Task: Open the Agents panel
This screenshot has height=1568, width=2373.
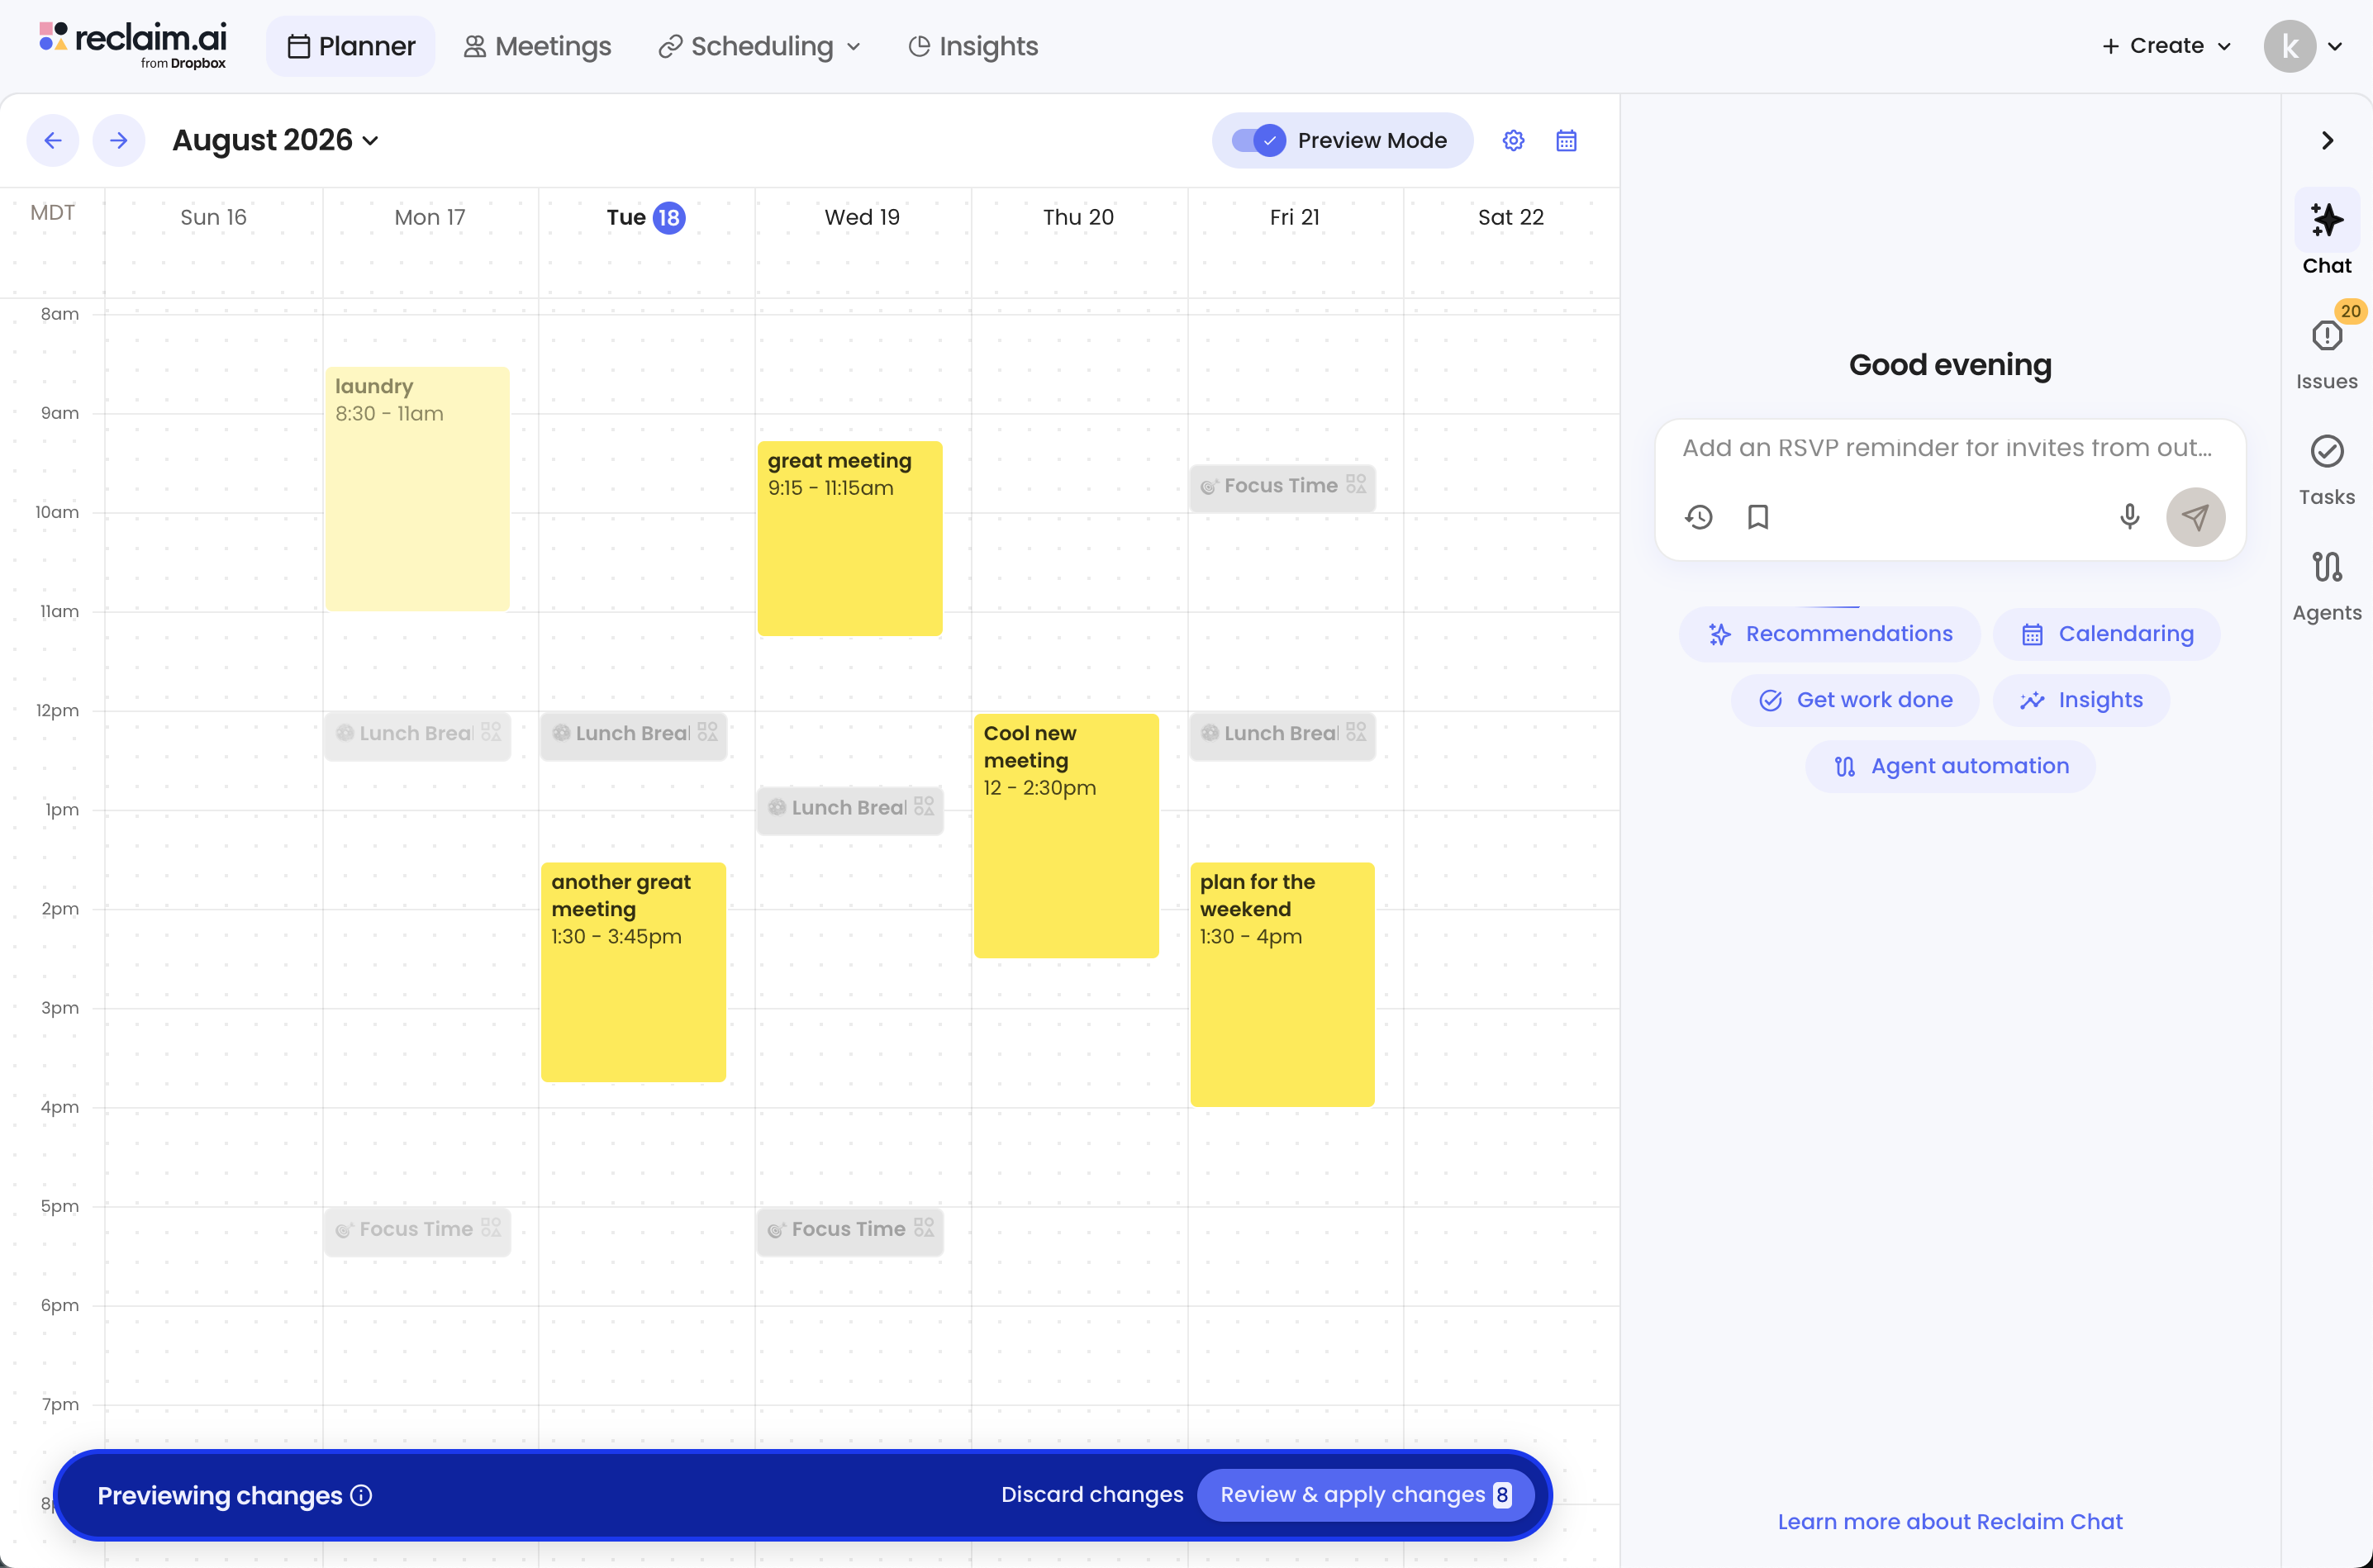Action: click(x=2327, y=585)
